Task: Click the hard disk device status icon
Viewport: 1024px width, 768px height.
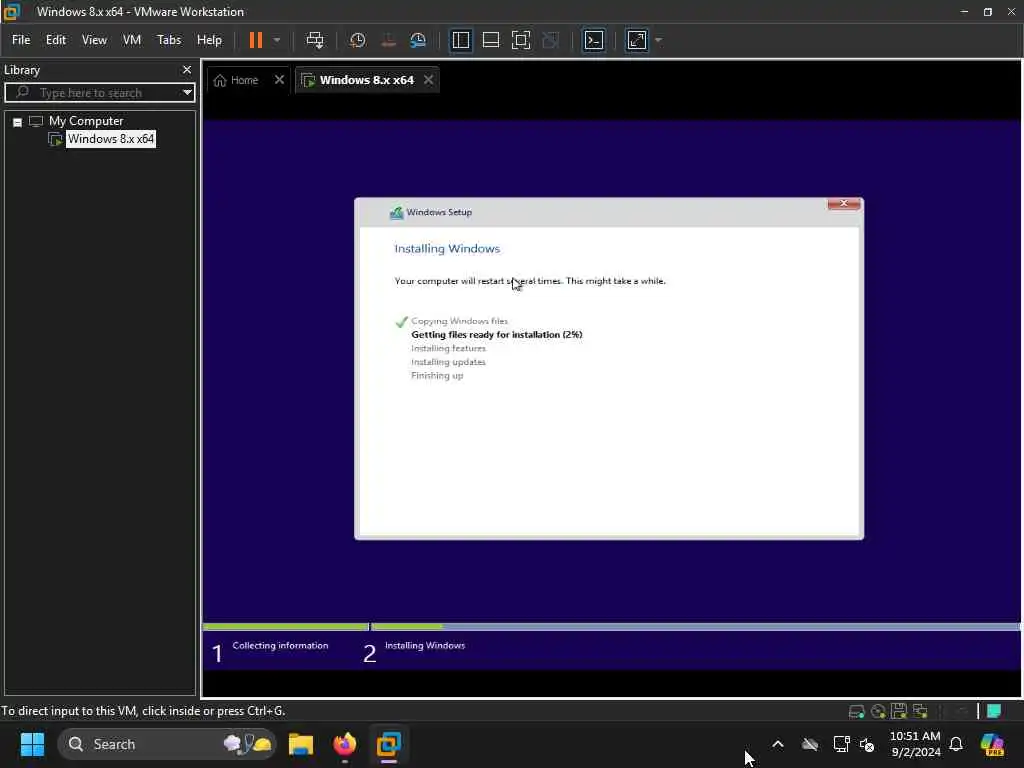Action: pos(856,711)
